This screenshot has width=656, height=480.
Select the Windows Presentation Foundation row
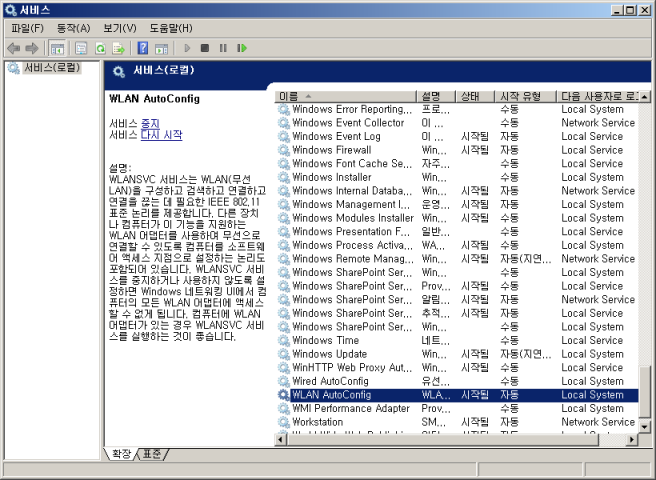(x=457, y=232)
